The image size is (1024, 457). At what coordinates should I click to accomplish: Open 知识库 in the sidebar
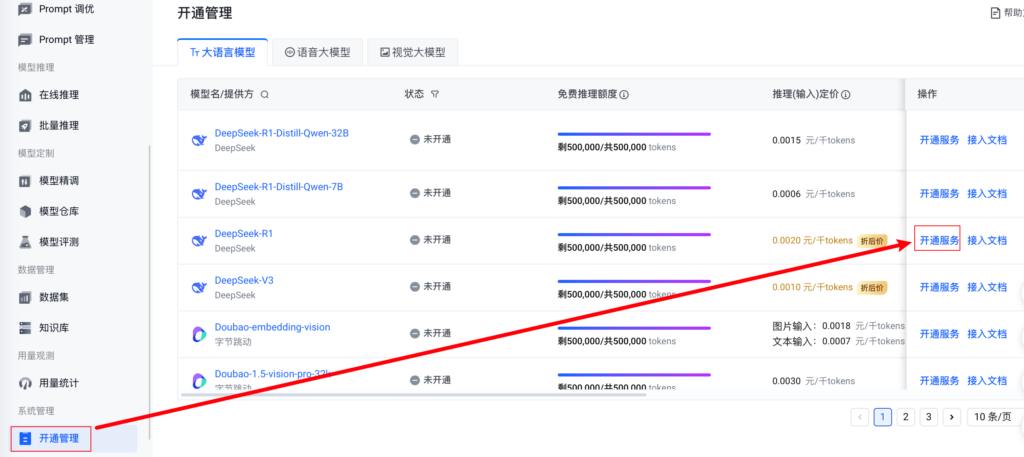(53, 327)
